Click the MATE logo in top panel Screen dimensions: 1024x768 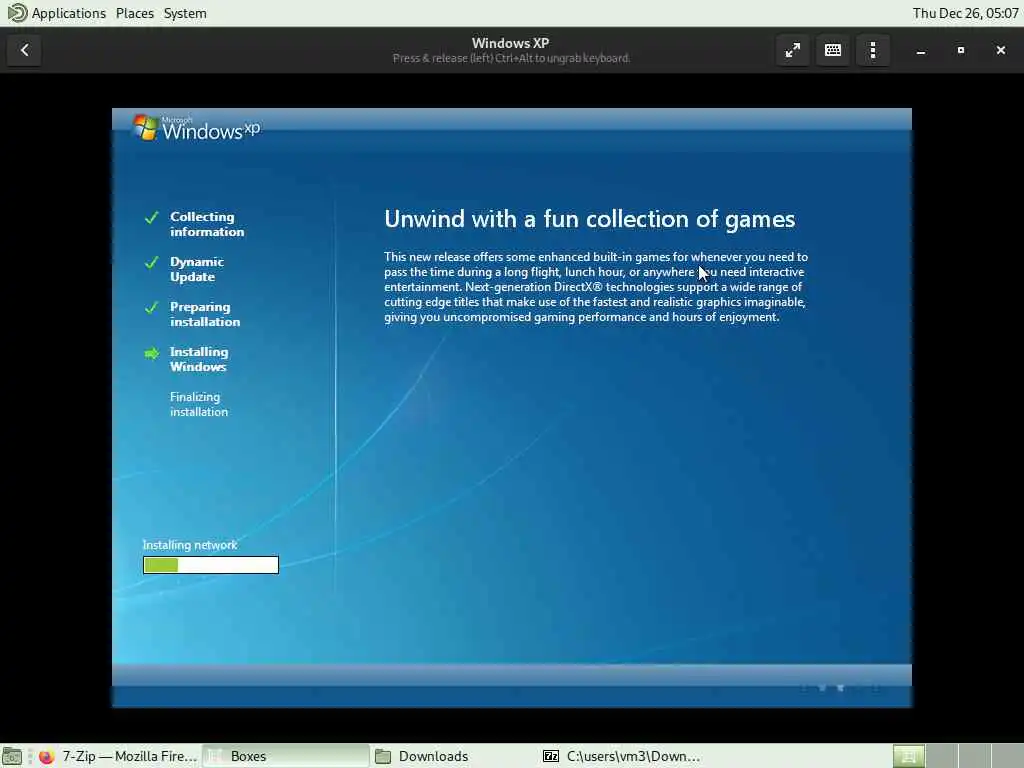coord(17,13)
